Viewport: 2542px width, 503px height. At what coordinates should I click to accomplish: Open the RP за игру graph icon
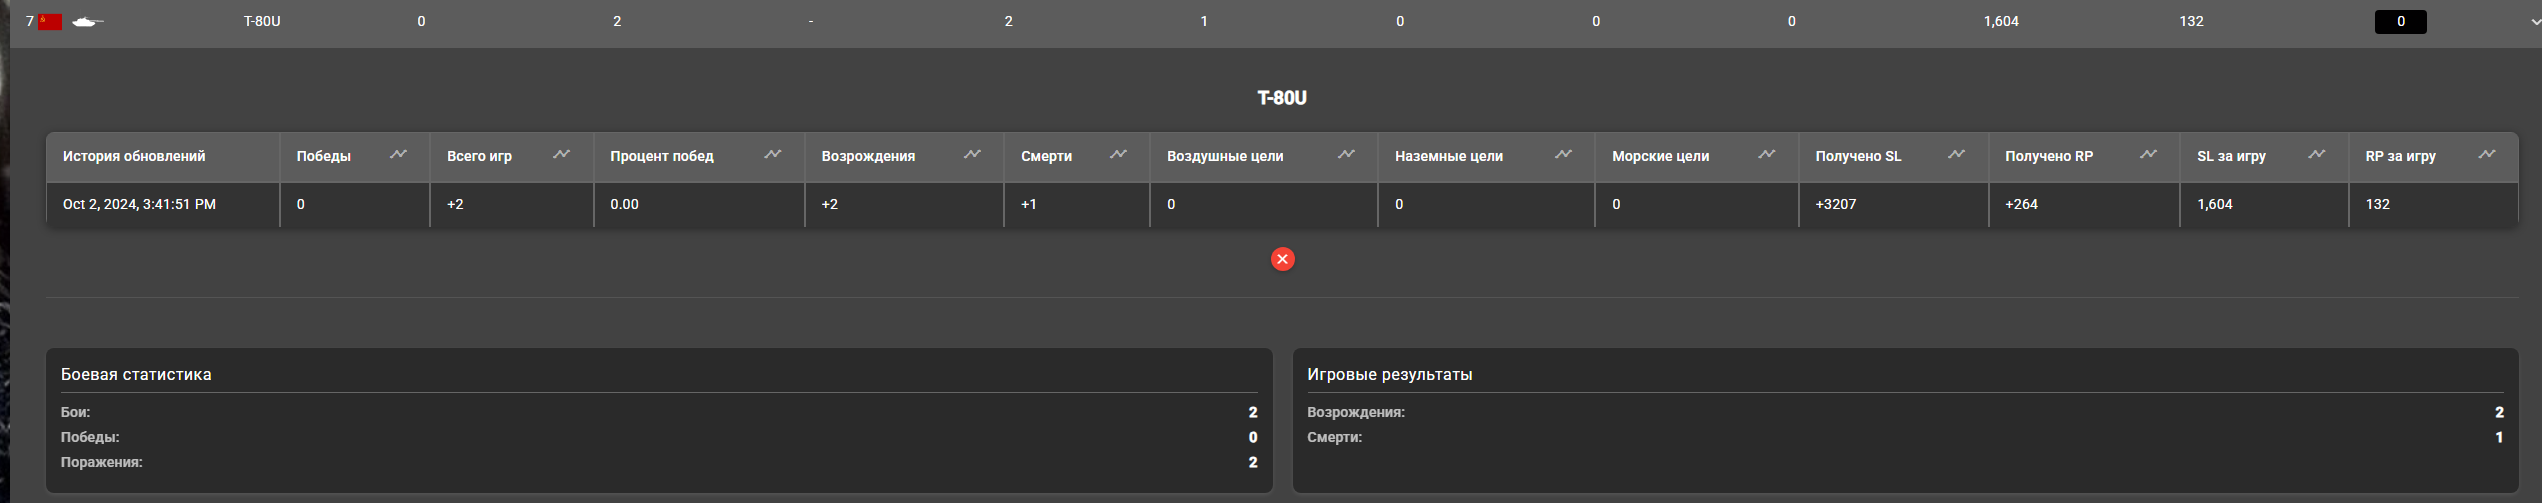tap(2486, 154)
